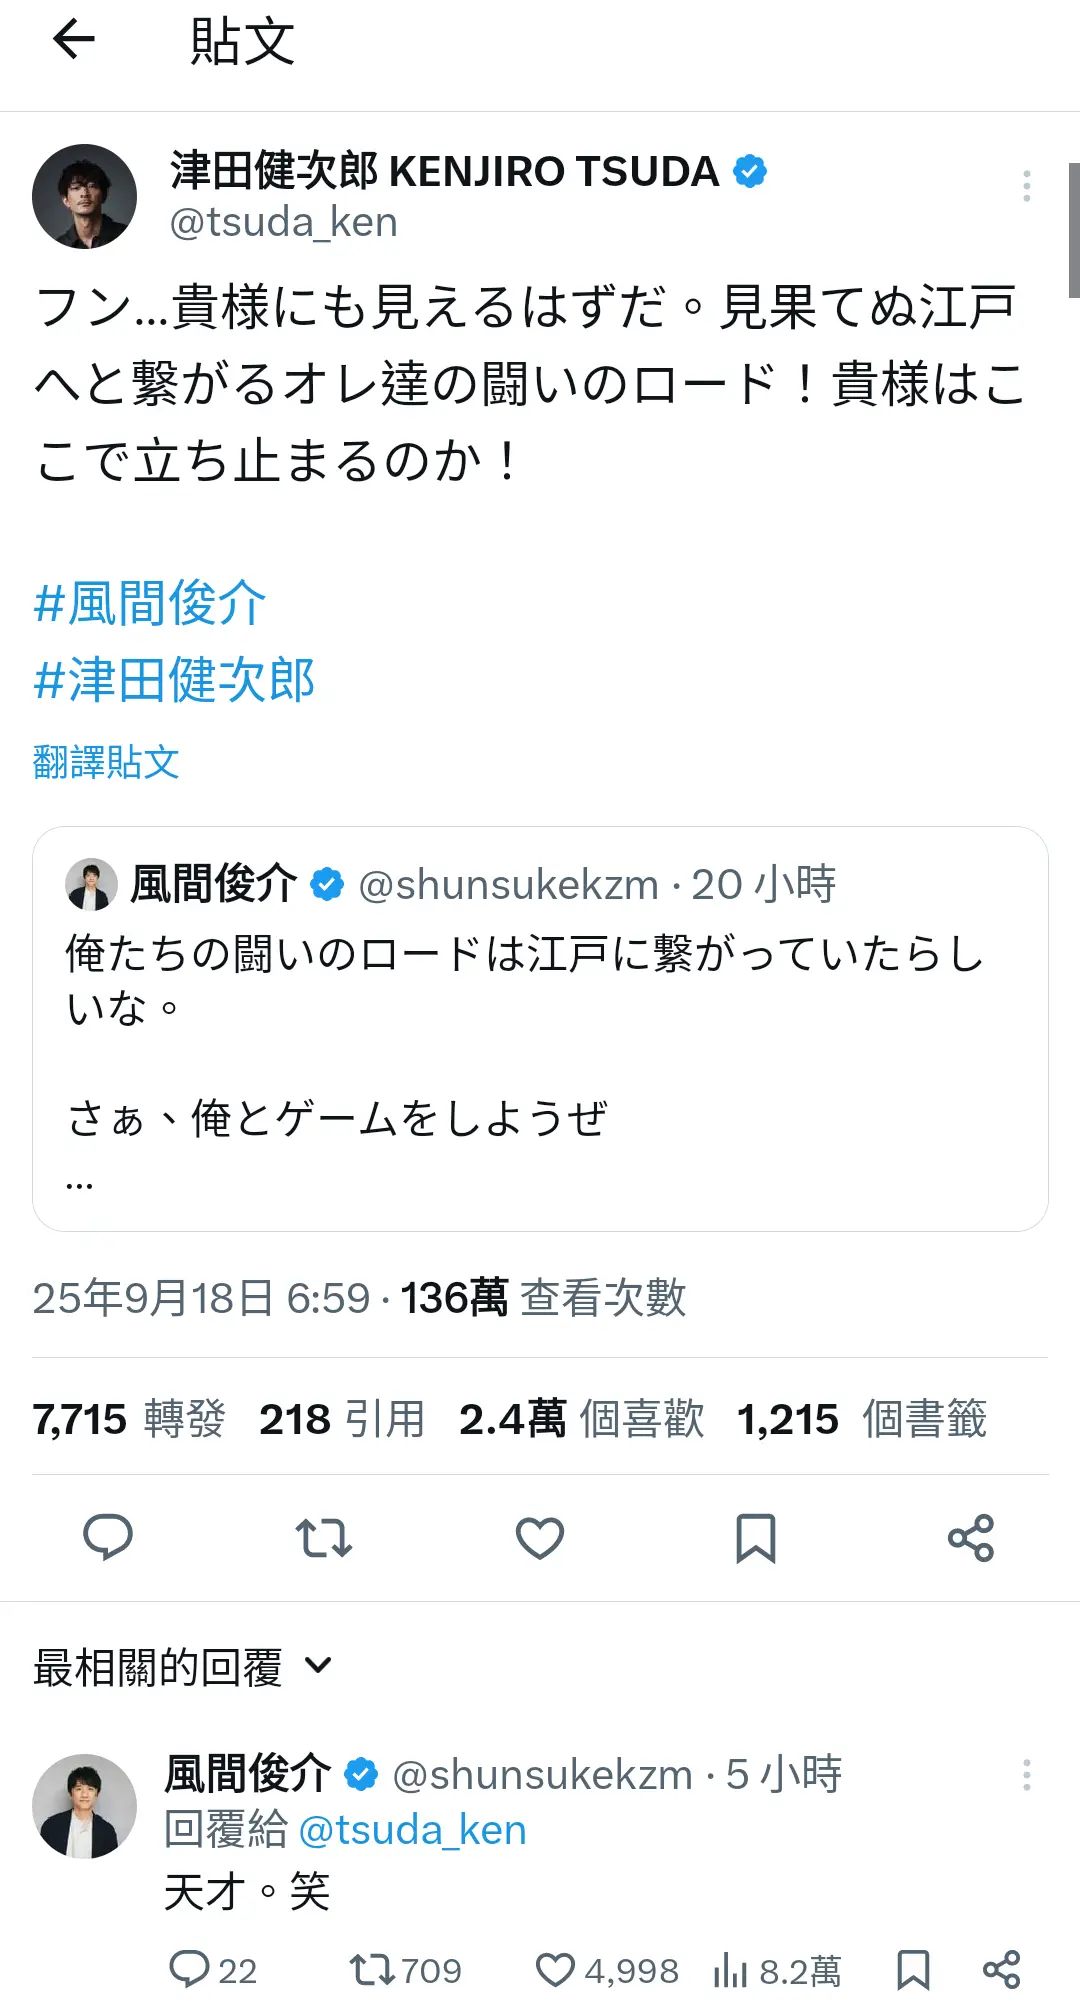Tap the reply count icon showing 22
This screenshot has width=1080, height=2014.
[x=189, y=1970]
